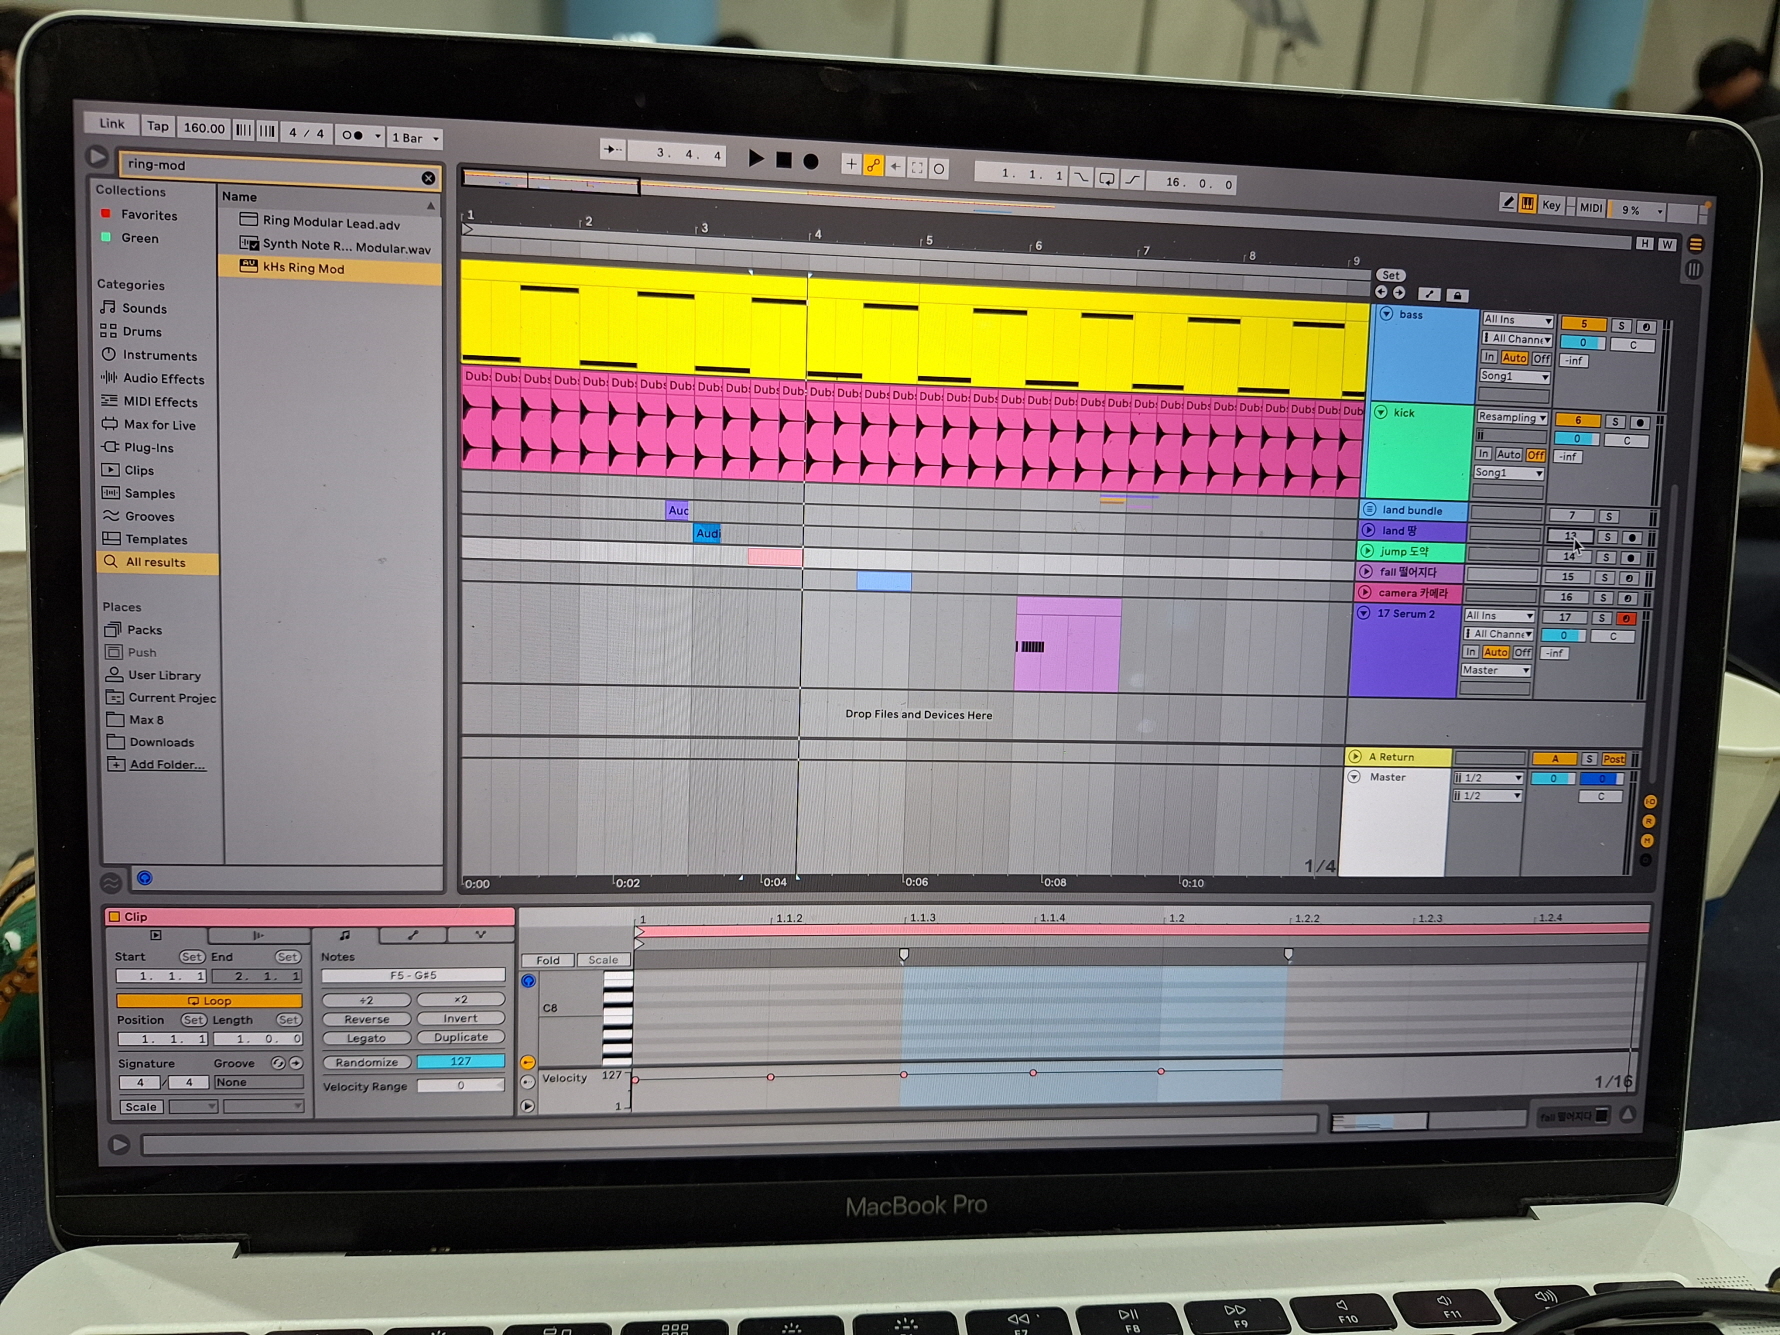Toggle the Post button on A Return
The image size is (1780, 1335).
[x=1613, y=759]
